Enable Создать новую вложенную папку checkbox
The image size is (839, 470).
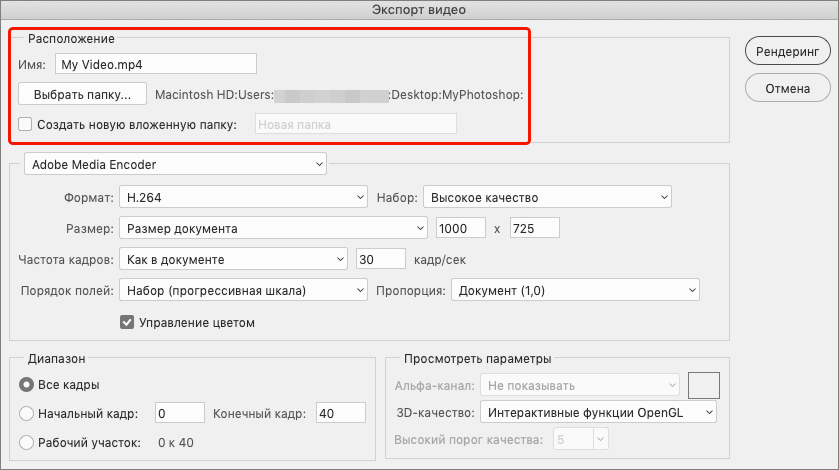click(x=26, y=125)
